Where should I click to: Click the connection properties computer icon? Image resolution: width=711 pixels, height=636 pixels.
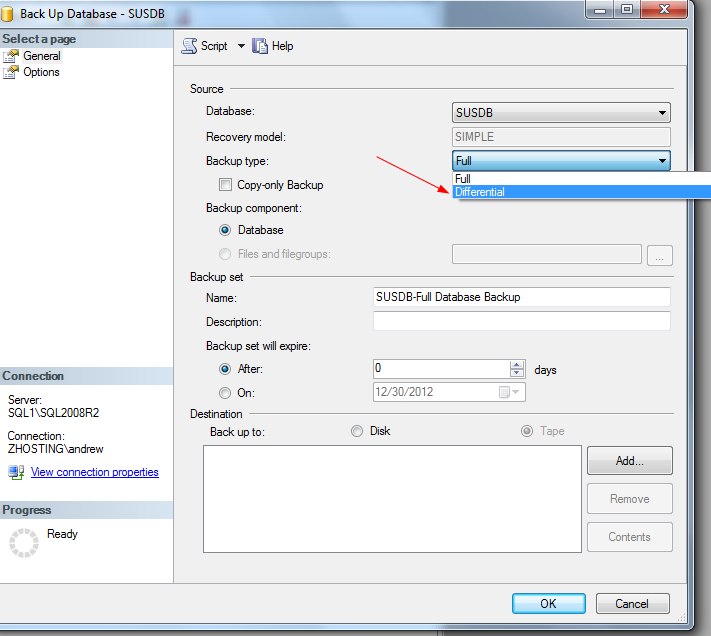16,472
